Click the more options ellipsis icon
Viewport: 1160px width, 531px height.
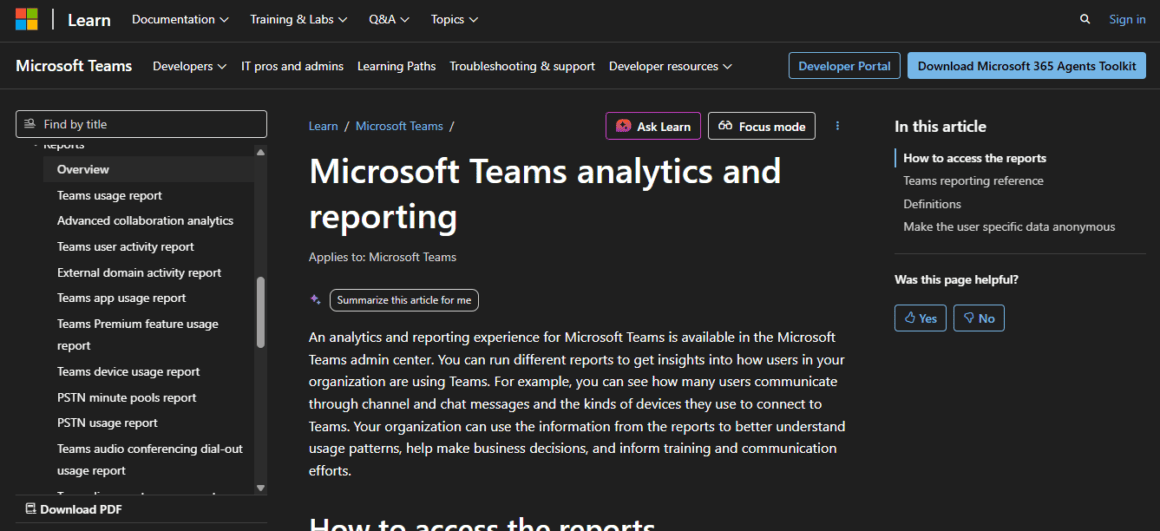coord(837,126)
